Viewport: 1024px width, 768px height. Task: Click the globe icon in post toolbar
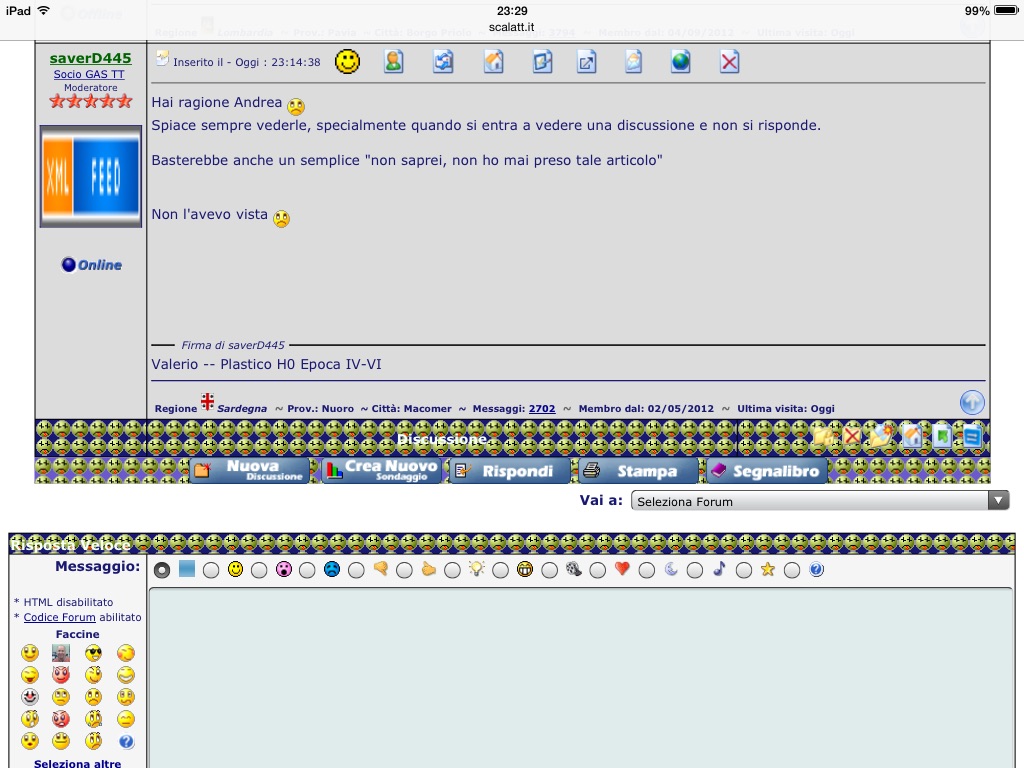point(680,62)
